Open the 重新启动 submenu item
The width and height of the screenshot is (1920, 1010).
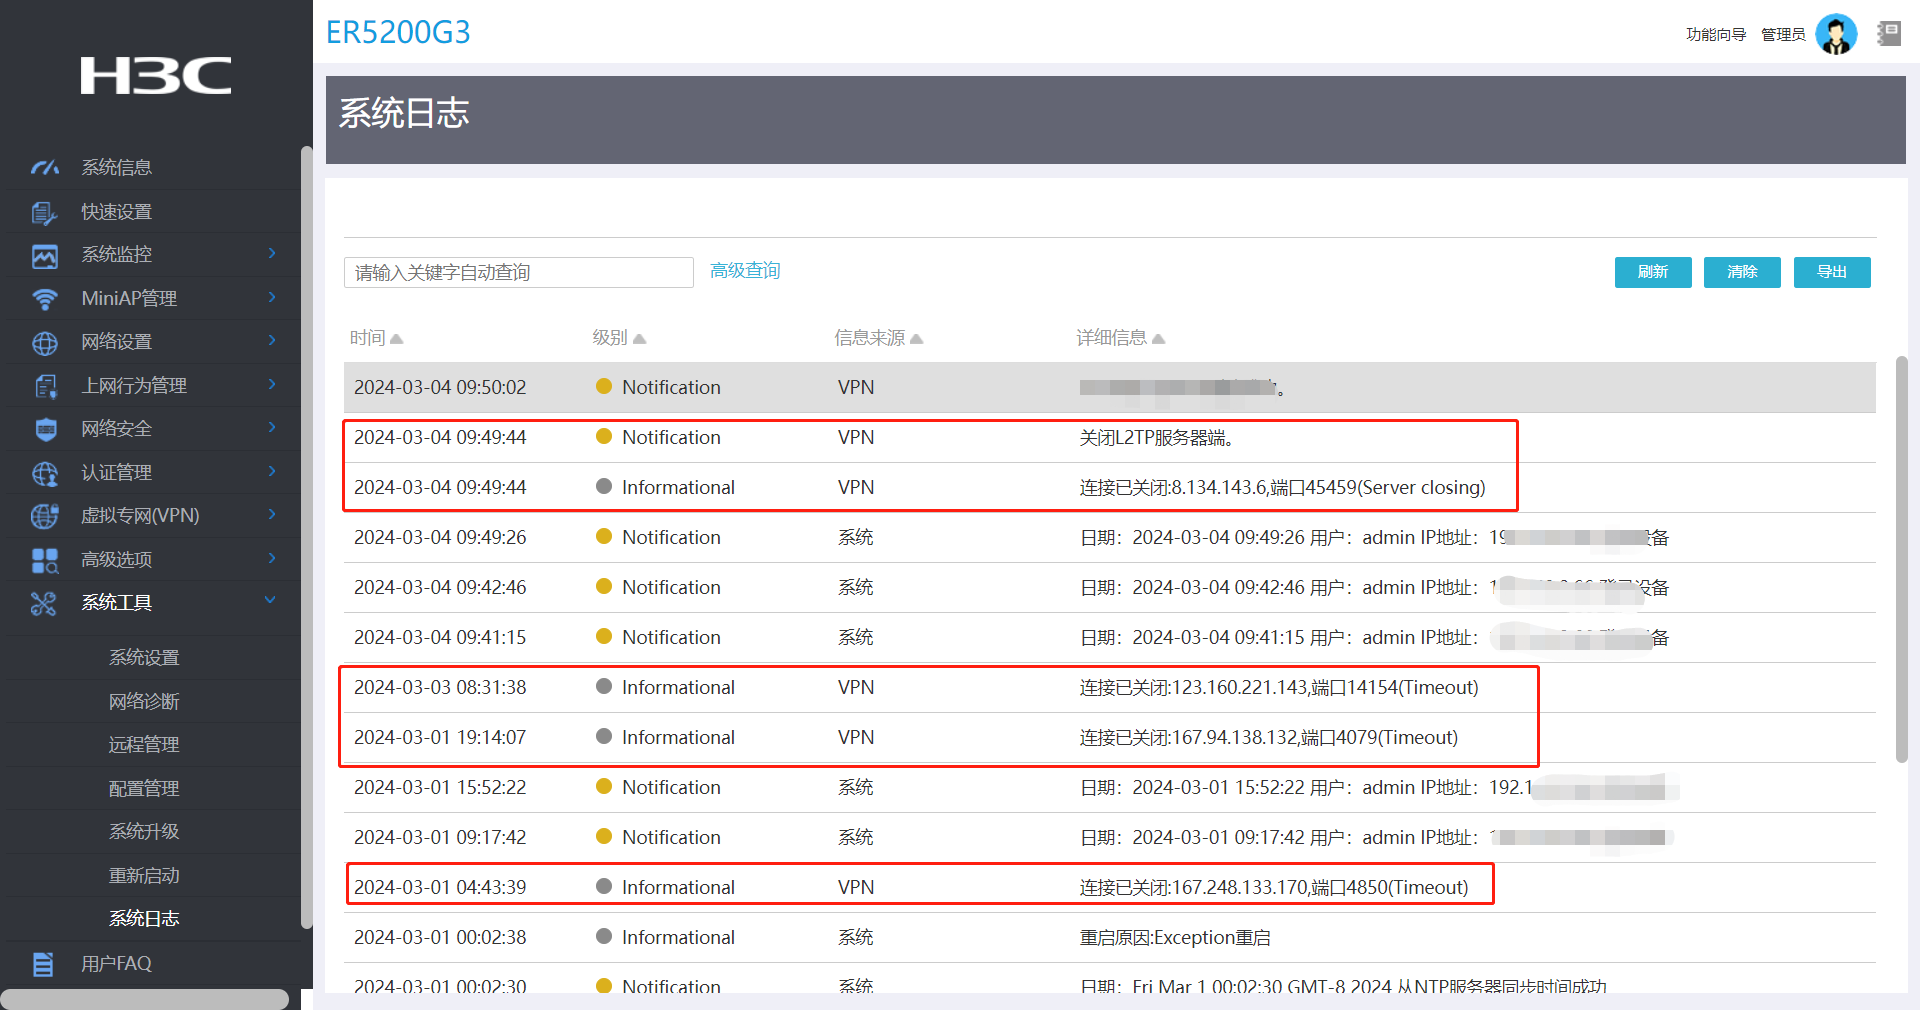(x=144, y=876)
